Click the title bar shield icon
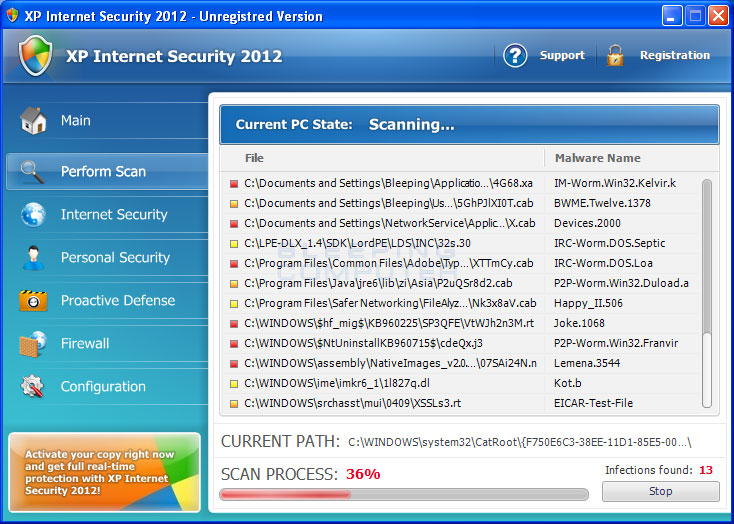Image resolution: width=734 pixels, height=524 pixels. pyautogui.click(x=12, y=15)
